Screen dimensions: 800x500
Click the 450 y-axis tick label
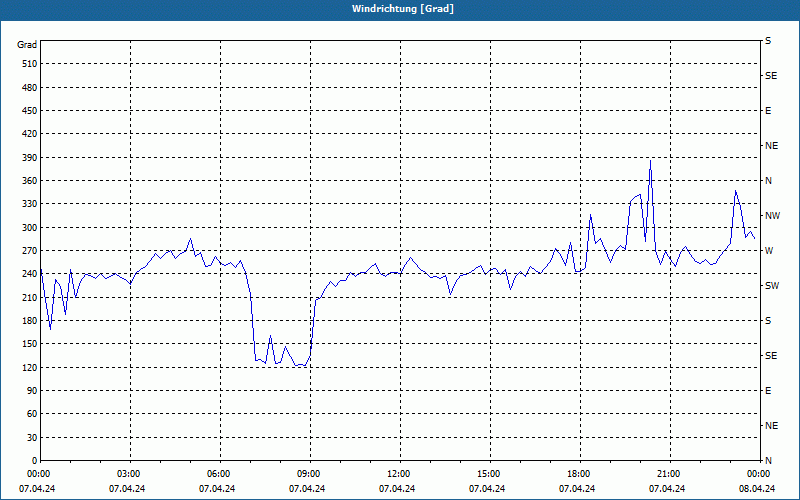[27, 111]
